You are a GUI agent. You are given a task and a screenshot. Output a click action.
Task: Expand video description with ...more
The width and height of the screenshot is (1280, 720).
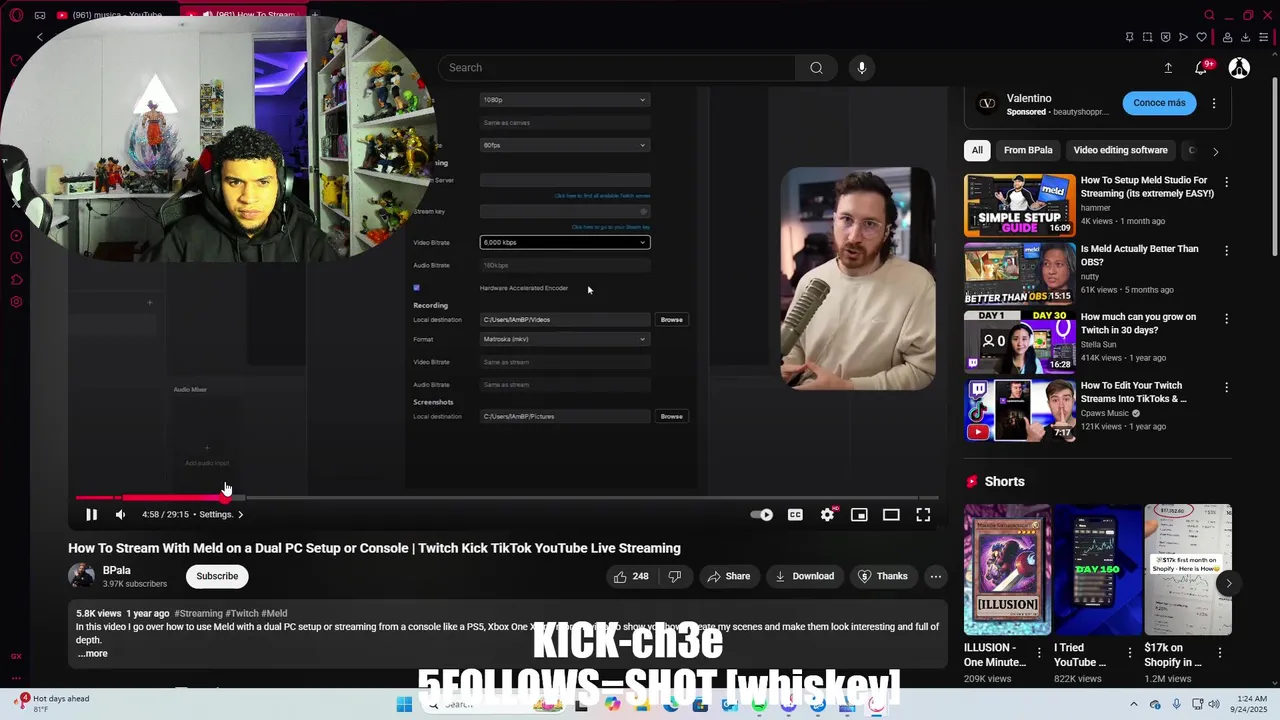(x=92, y=654)
